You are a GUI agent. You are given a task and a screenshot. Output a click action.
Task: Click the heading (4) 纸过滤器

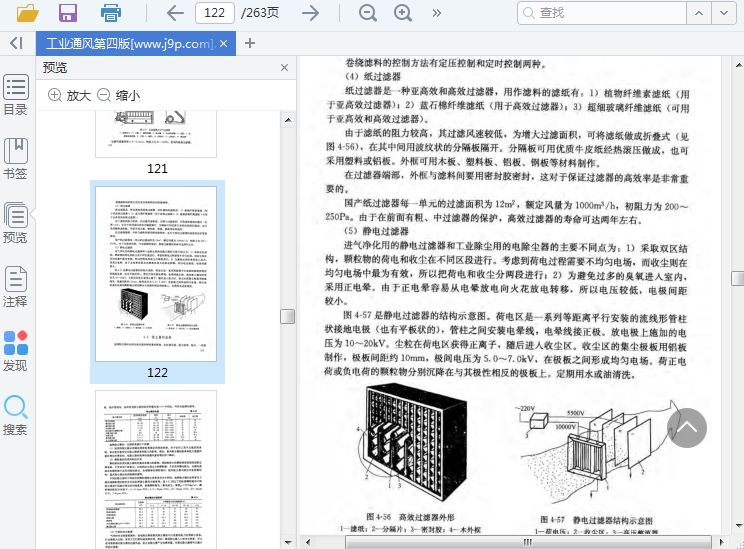pyautogui.click(x=372, y=76)
